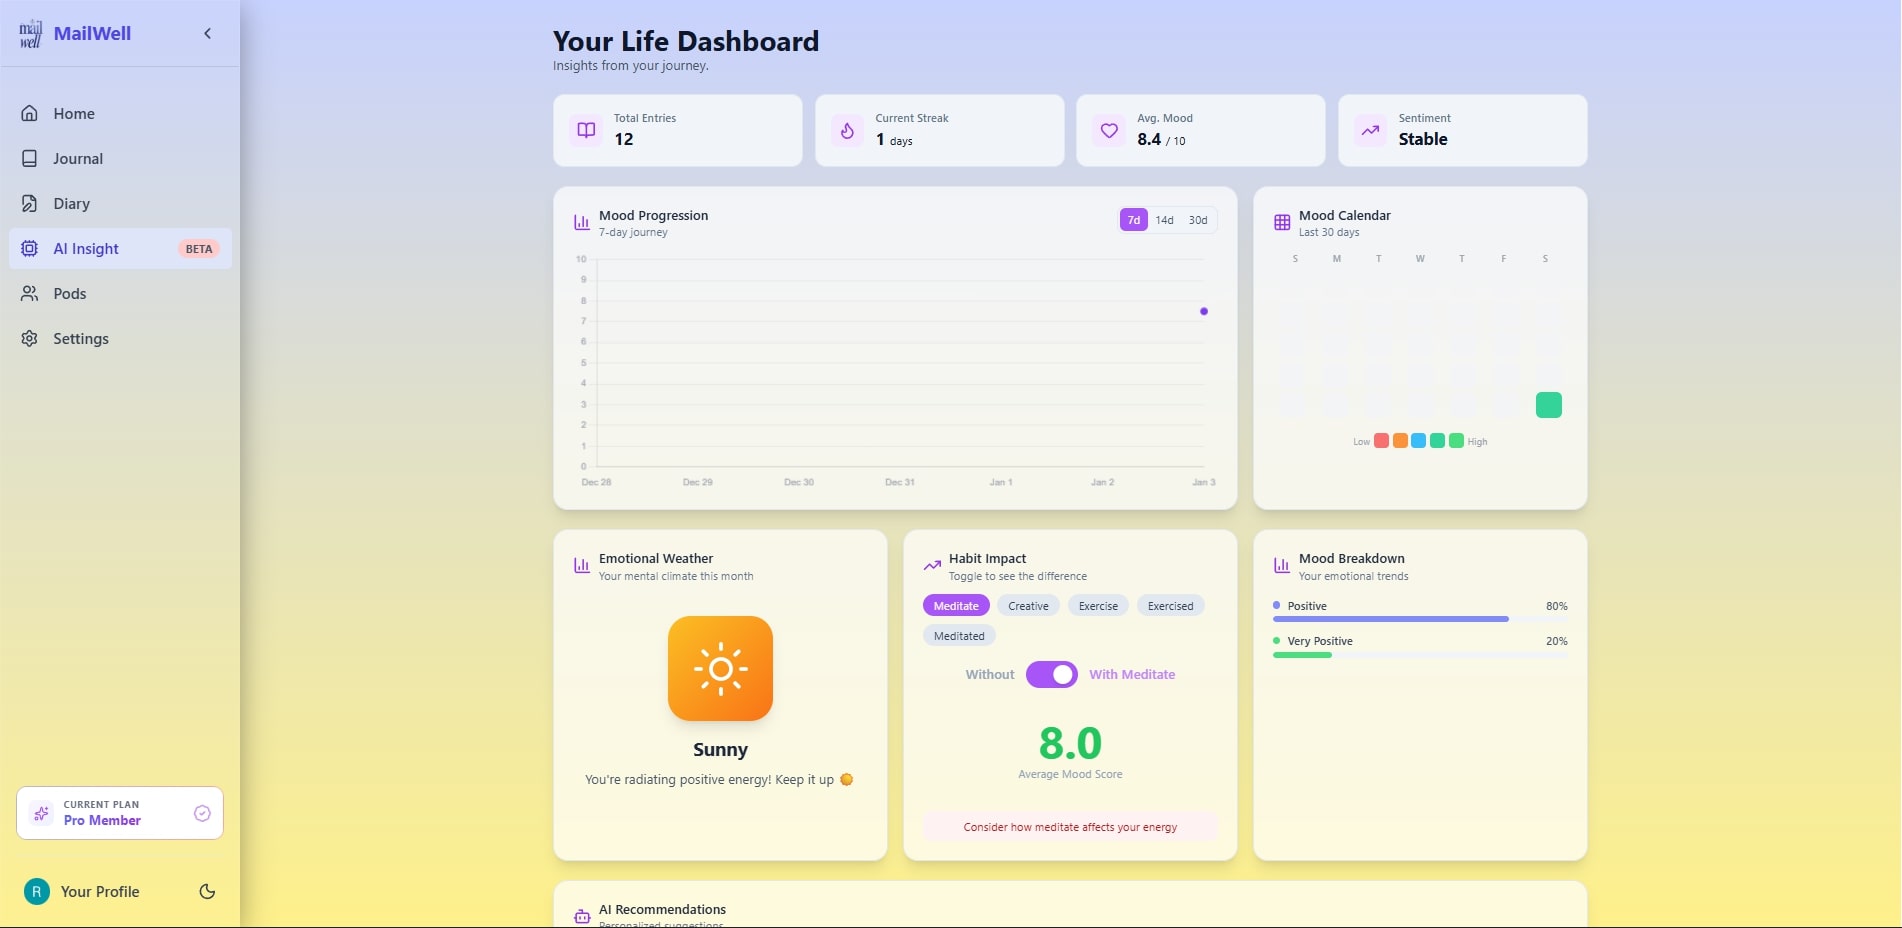Screen dimensions: 1902x928
Task: Switch Mood Progression to 30d range
Action: [1197, 220]
